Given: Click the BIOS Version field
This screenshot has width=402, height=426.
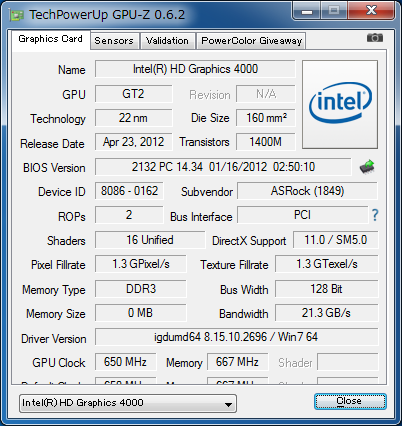Looking at the screenshot, I should (223, 167).
